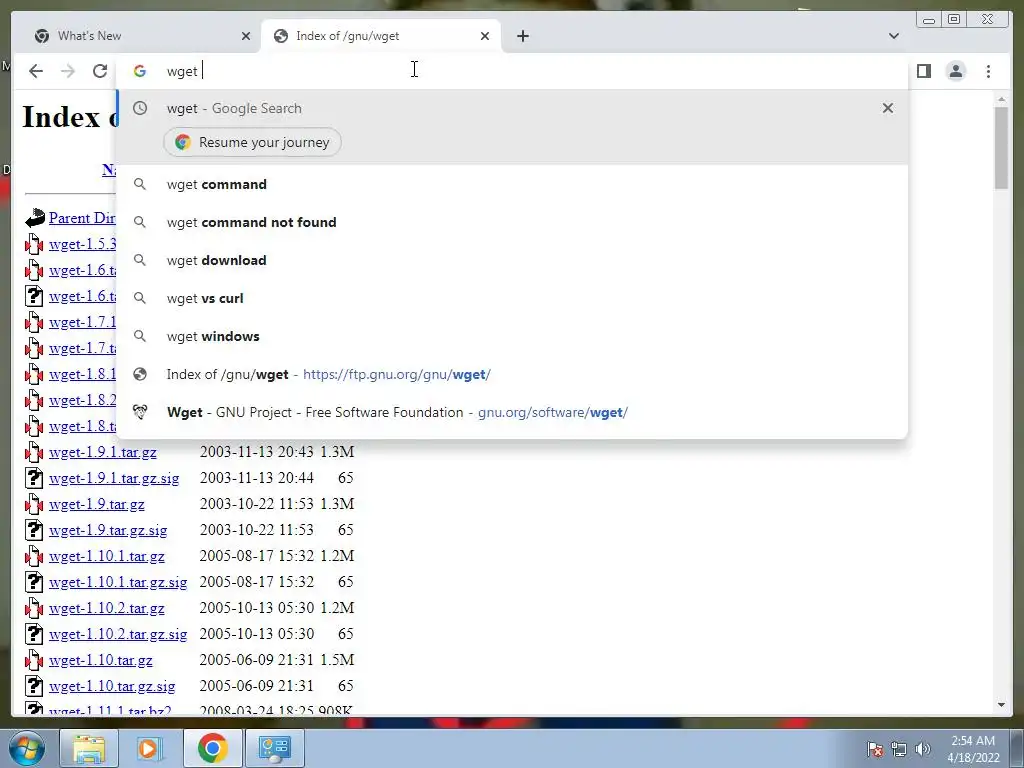
Task: Reload the current page
Action: (x=99, y=71)
